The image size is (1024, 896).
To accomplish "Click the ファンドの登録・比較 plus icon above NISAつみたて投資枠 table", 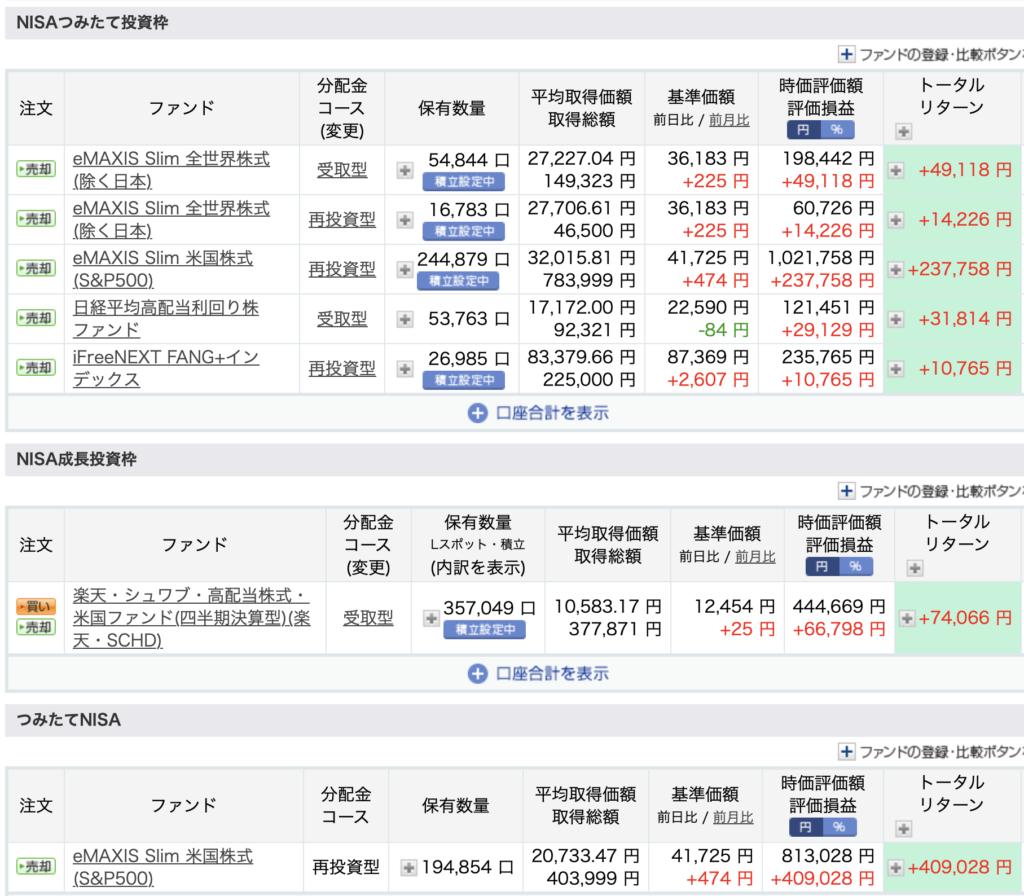I will [x=847, y=54].
